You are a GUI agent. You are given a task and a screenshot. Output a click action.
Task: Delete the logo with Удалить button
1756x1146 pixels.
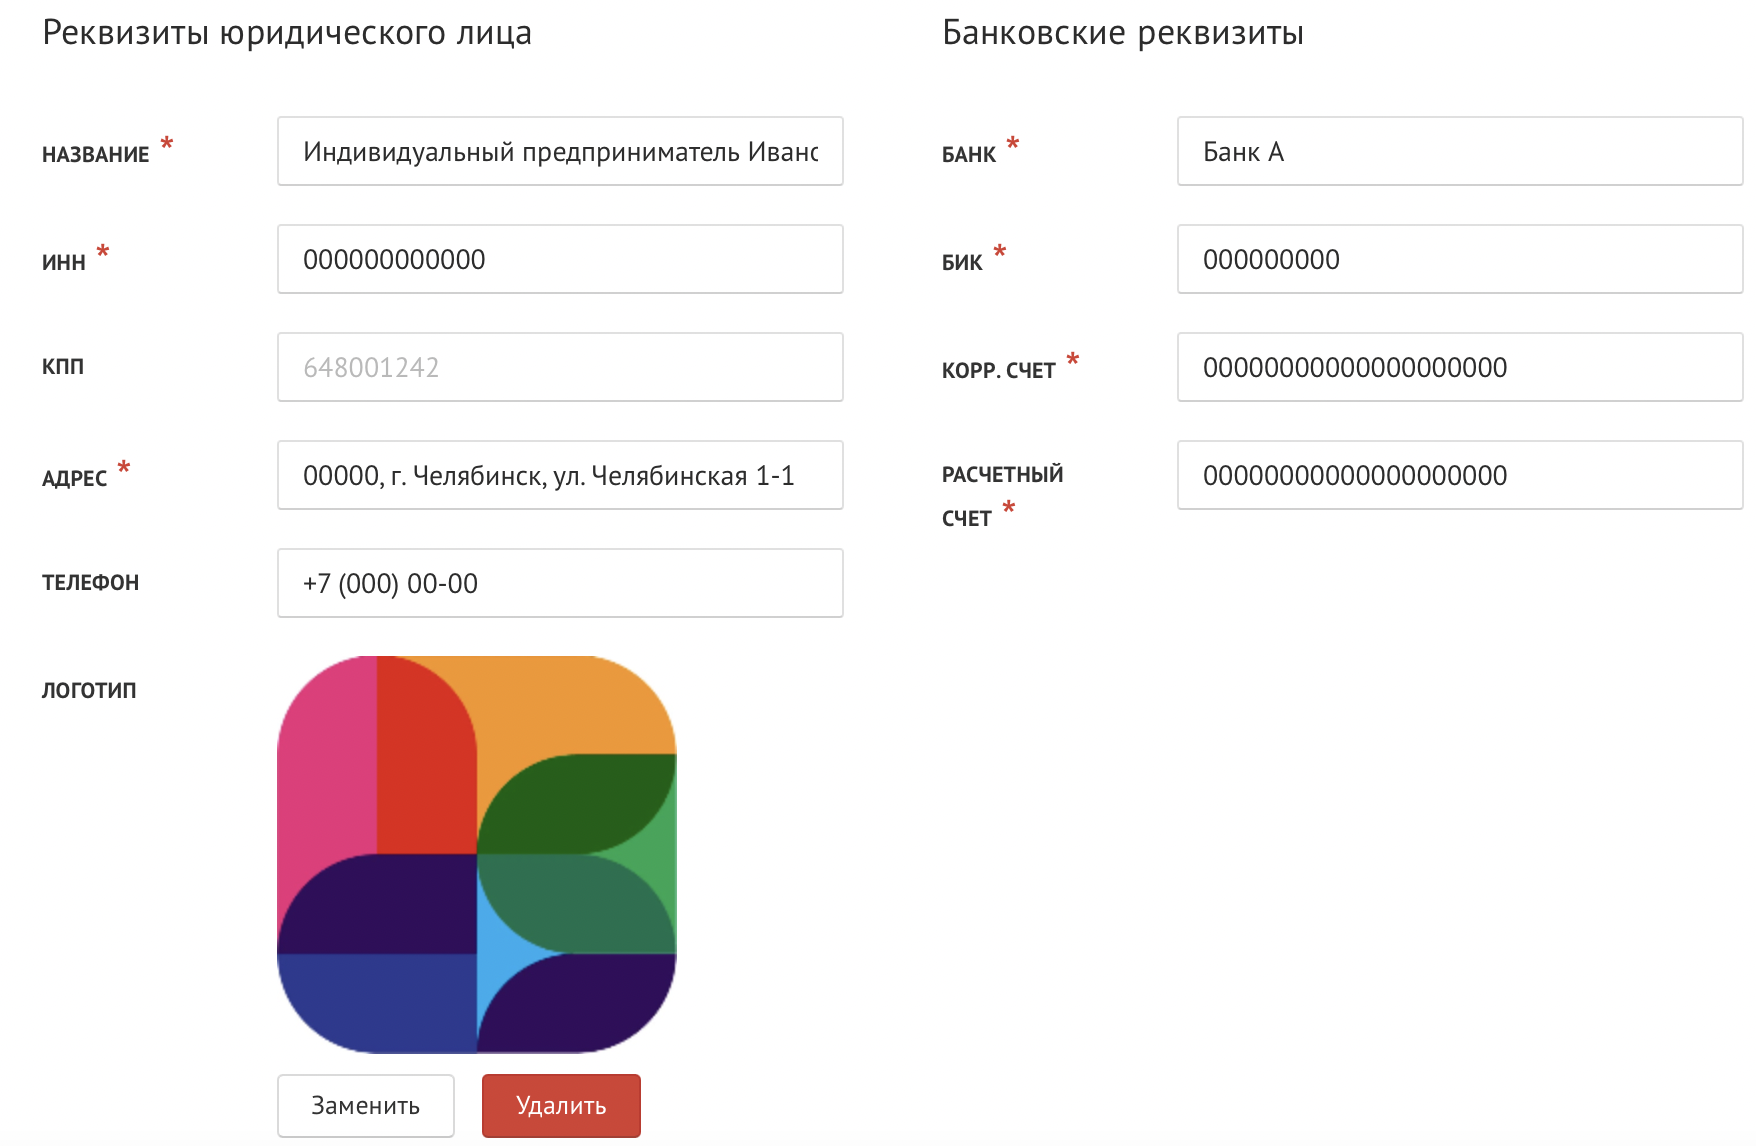[561, 1105]
